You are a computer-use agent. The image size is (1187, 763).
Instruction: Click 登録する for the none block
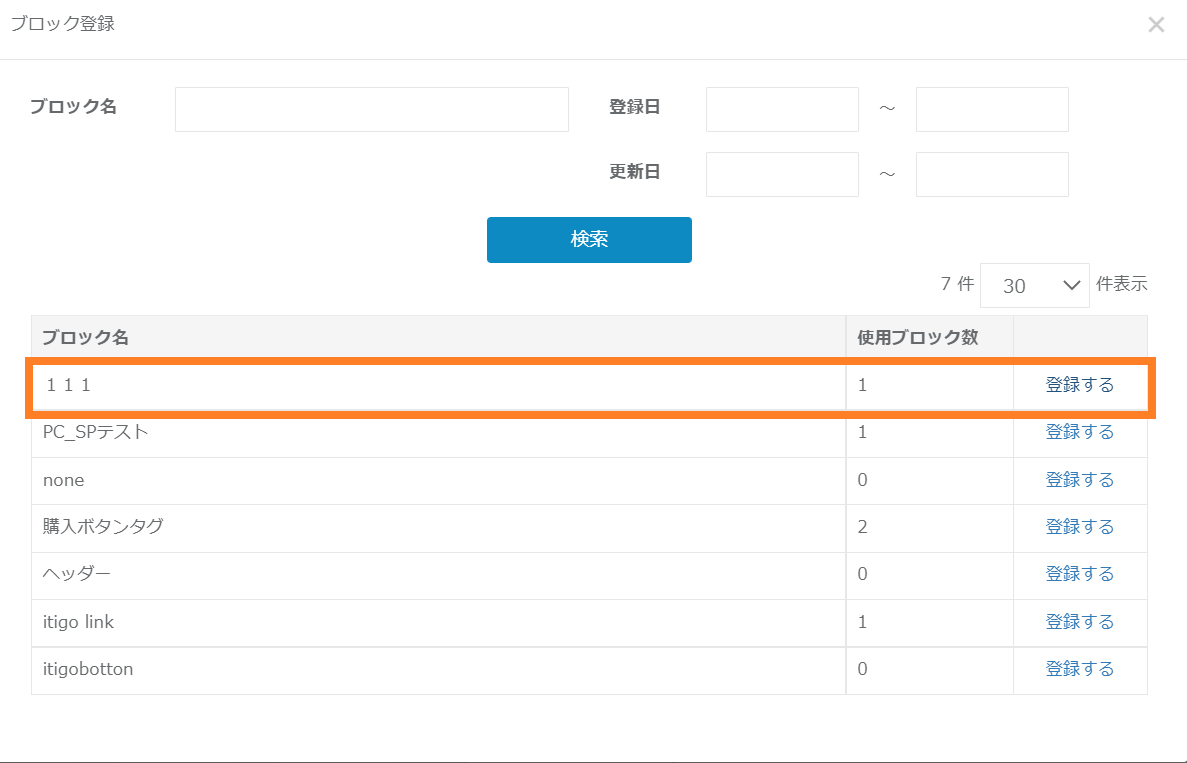(1079, 480)
